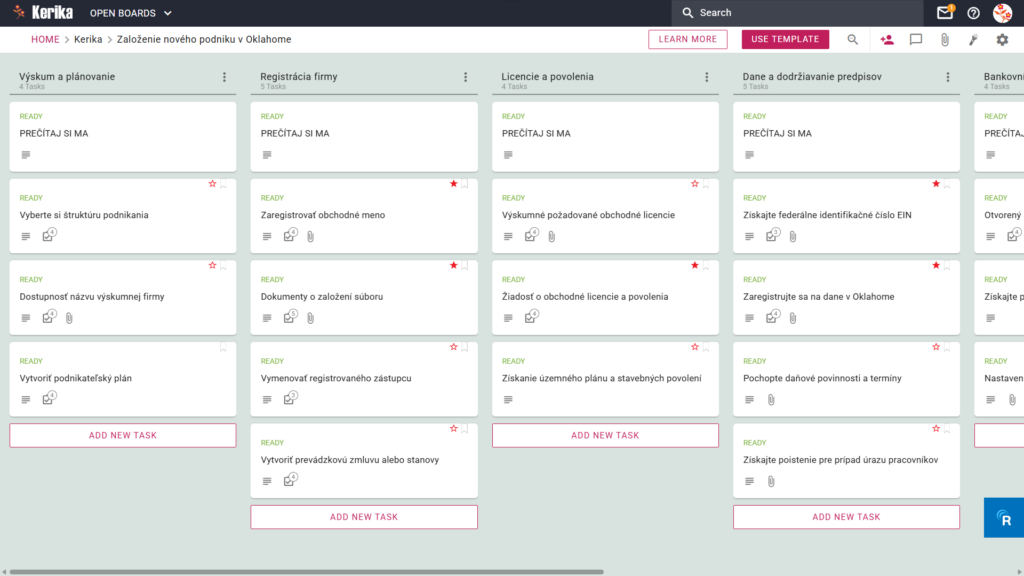Click the USE TEMPLATE button

pos(785,39)
